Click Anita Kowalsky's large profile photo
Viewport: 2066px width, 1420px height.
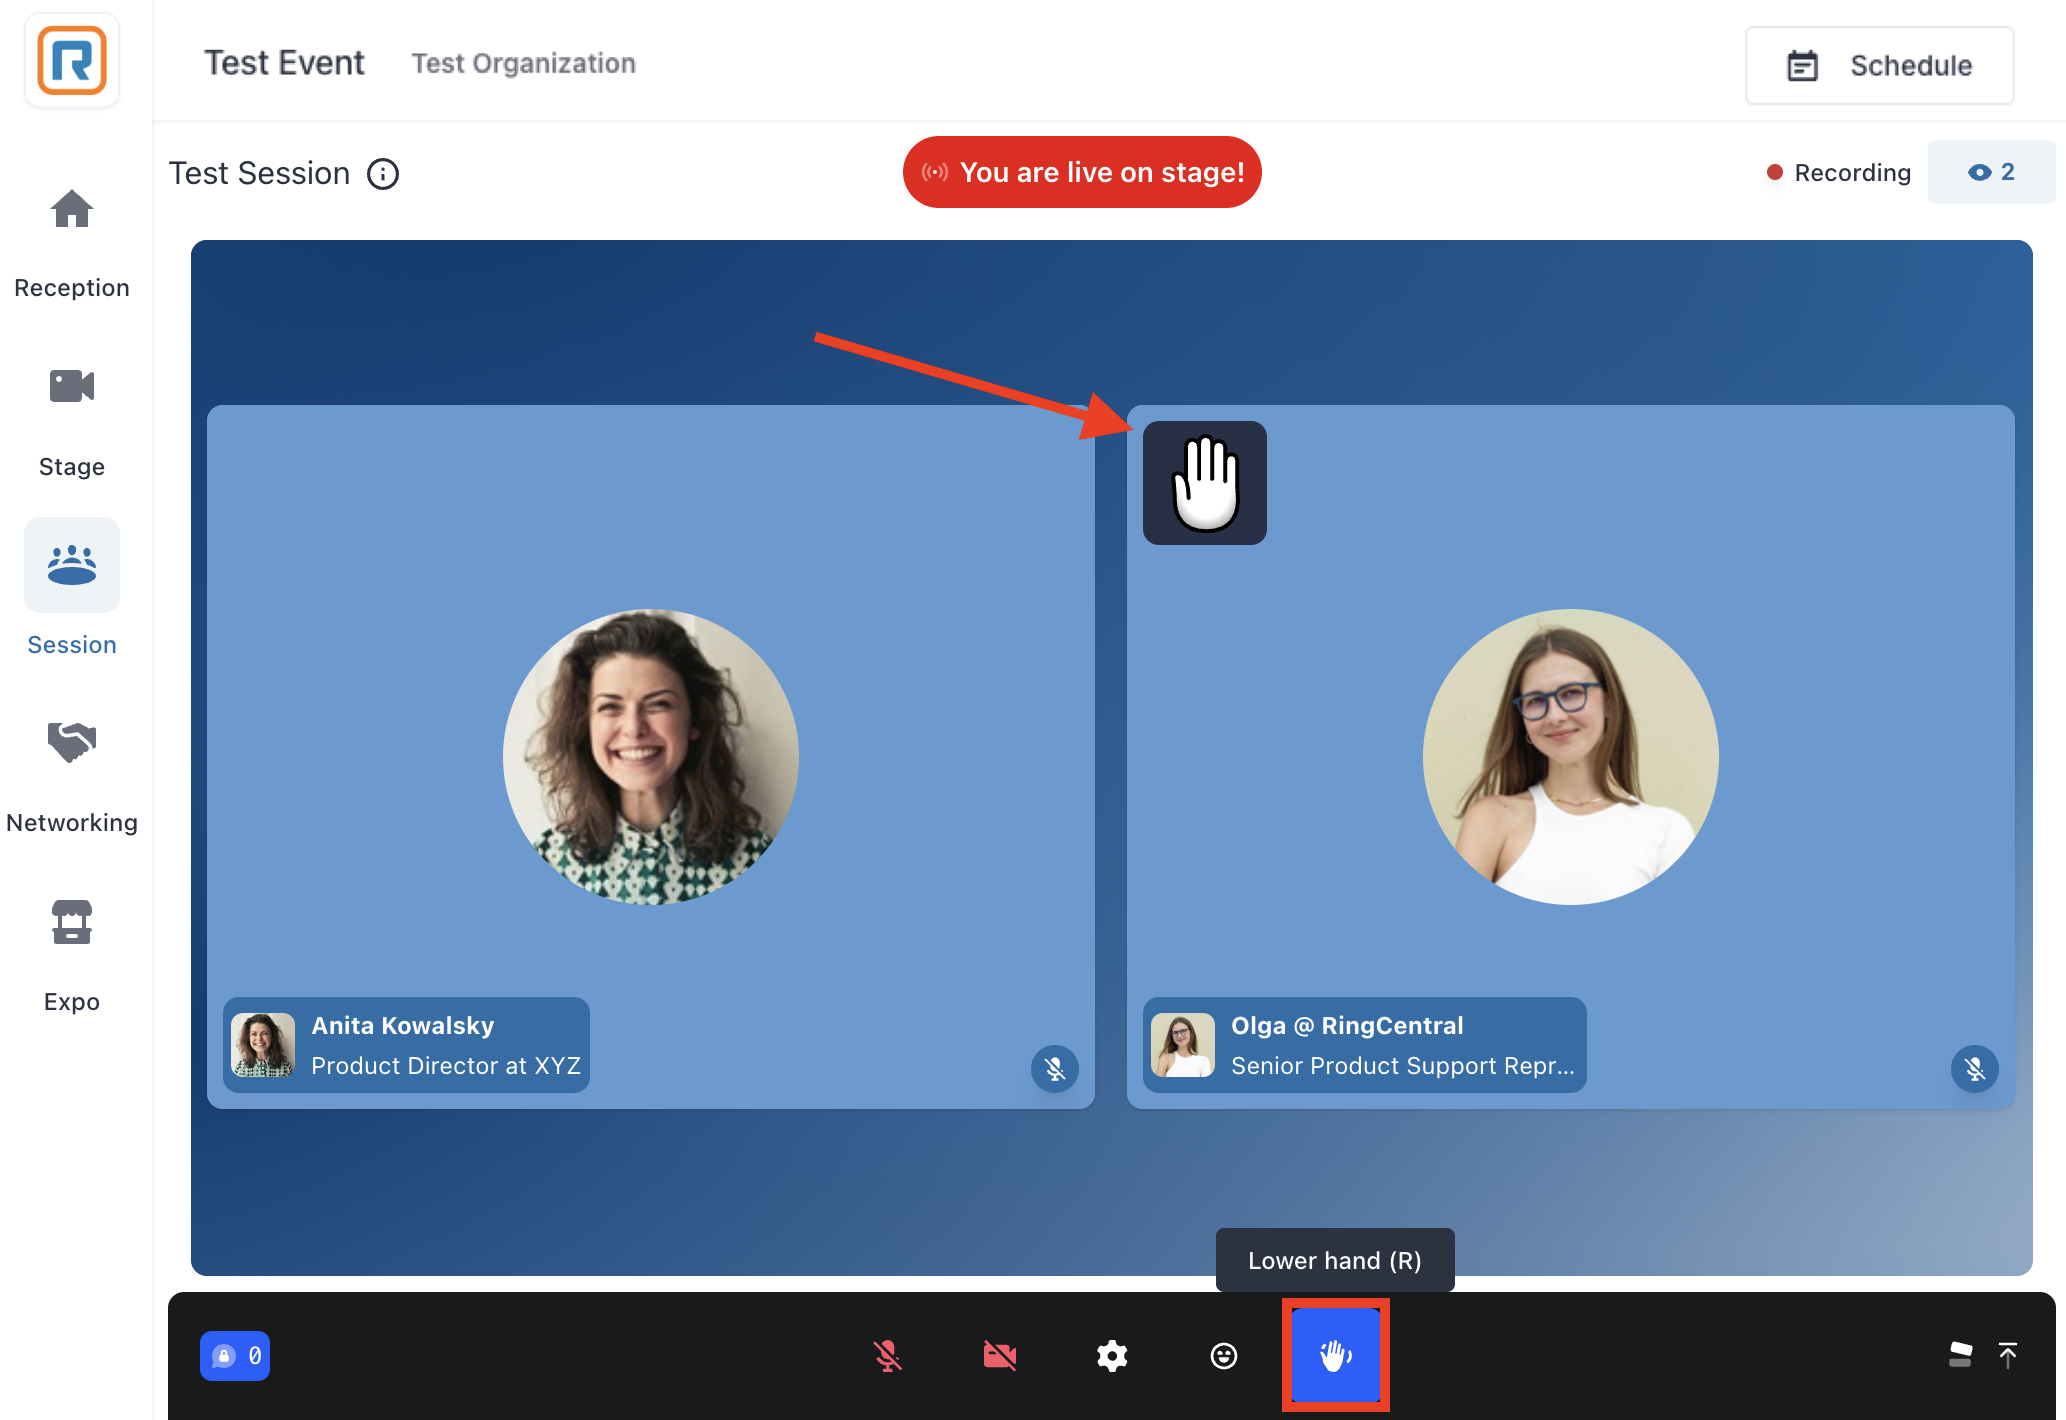(651, 757)
